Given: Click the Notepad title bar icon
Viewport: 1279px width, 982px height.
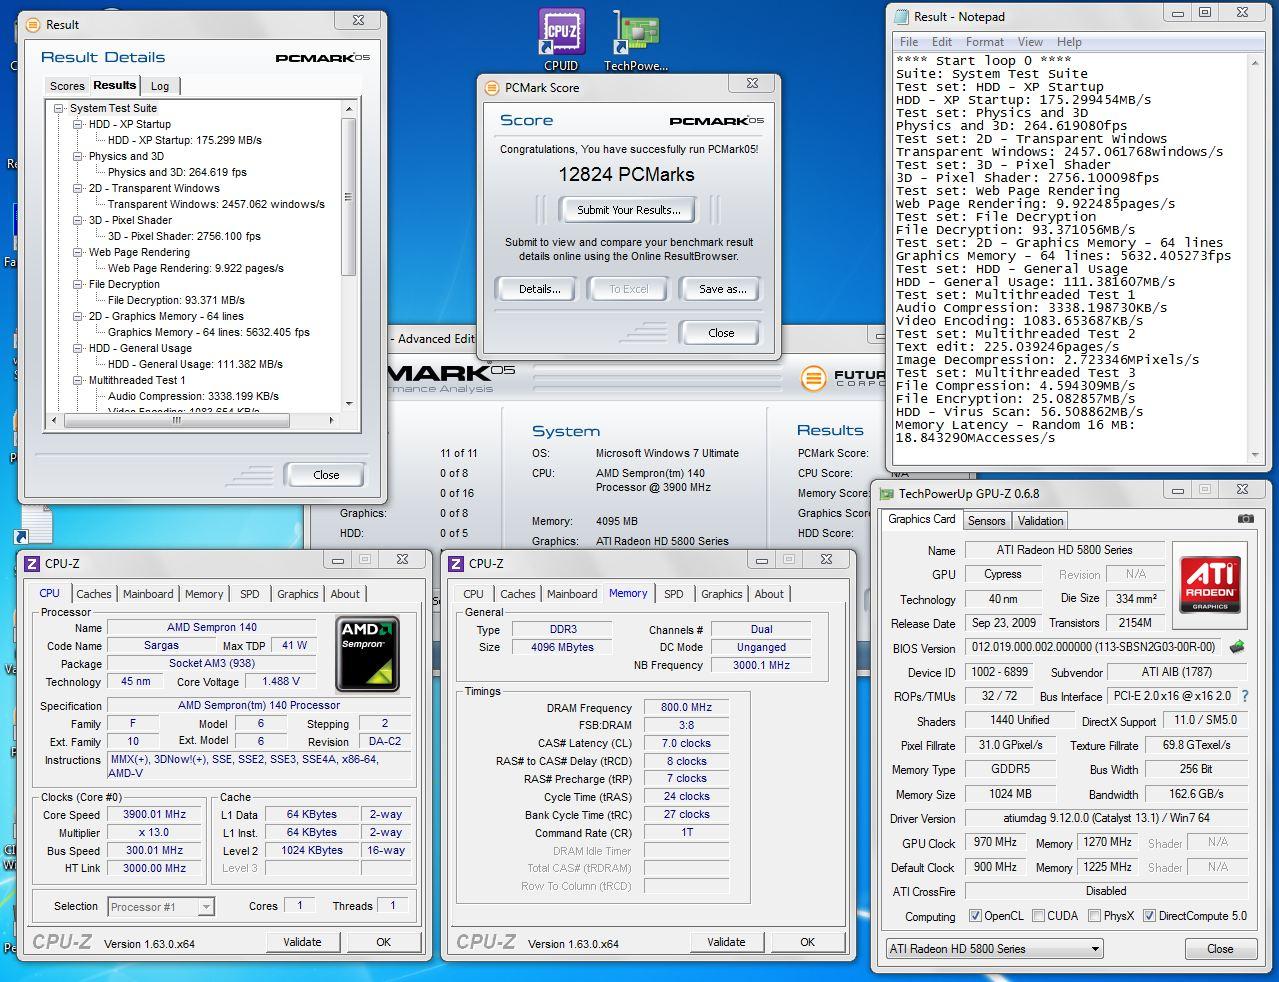Looking at the screenshot, I should [x=901, y=16].
